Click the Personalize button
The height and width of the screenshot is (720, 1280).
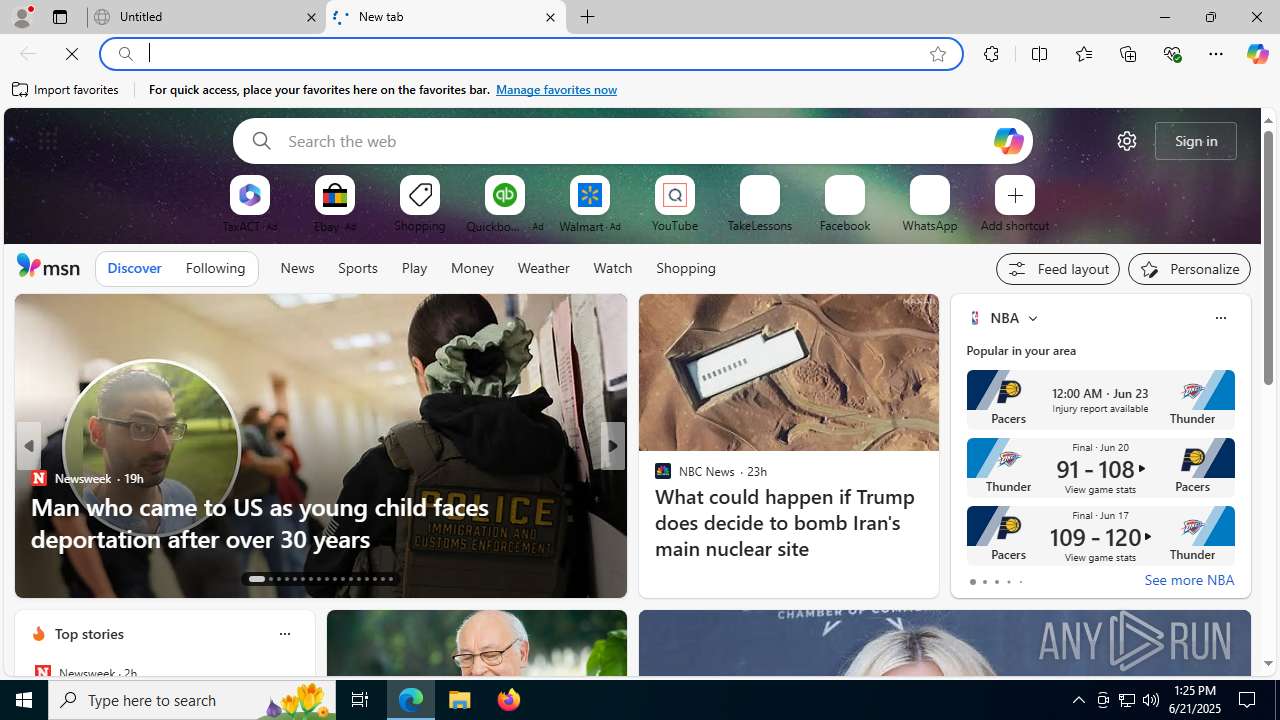(1189, 269)
